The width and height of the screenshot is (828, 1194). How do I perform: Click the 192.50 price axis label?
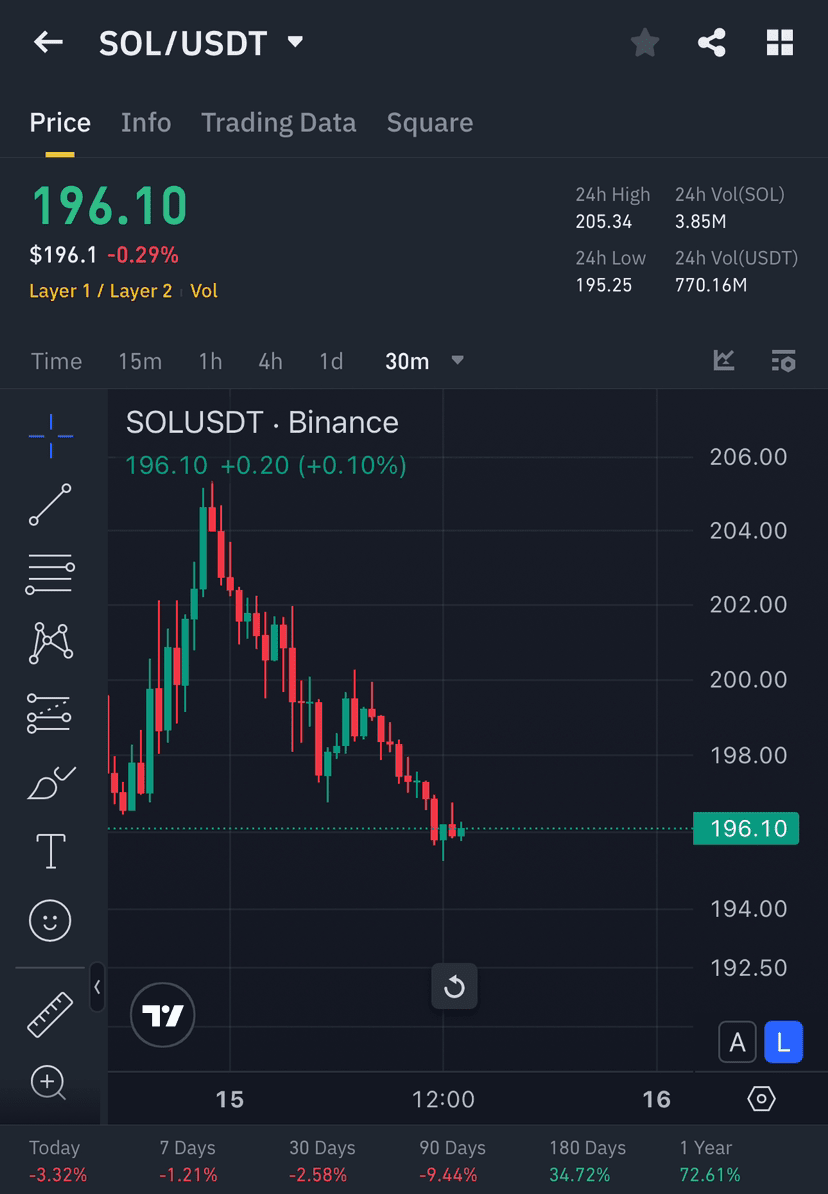[x=748, y=968]
